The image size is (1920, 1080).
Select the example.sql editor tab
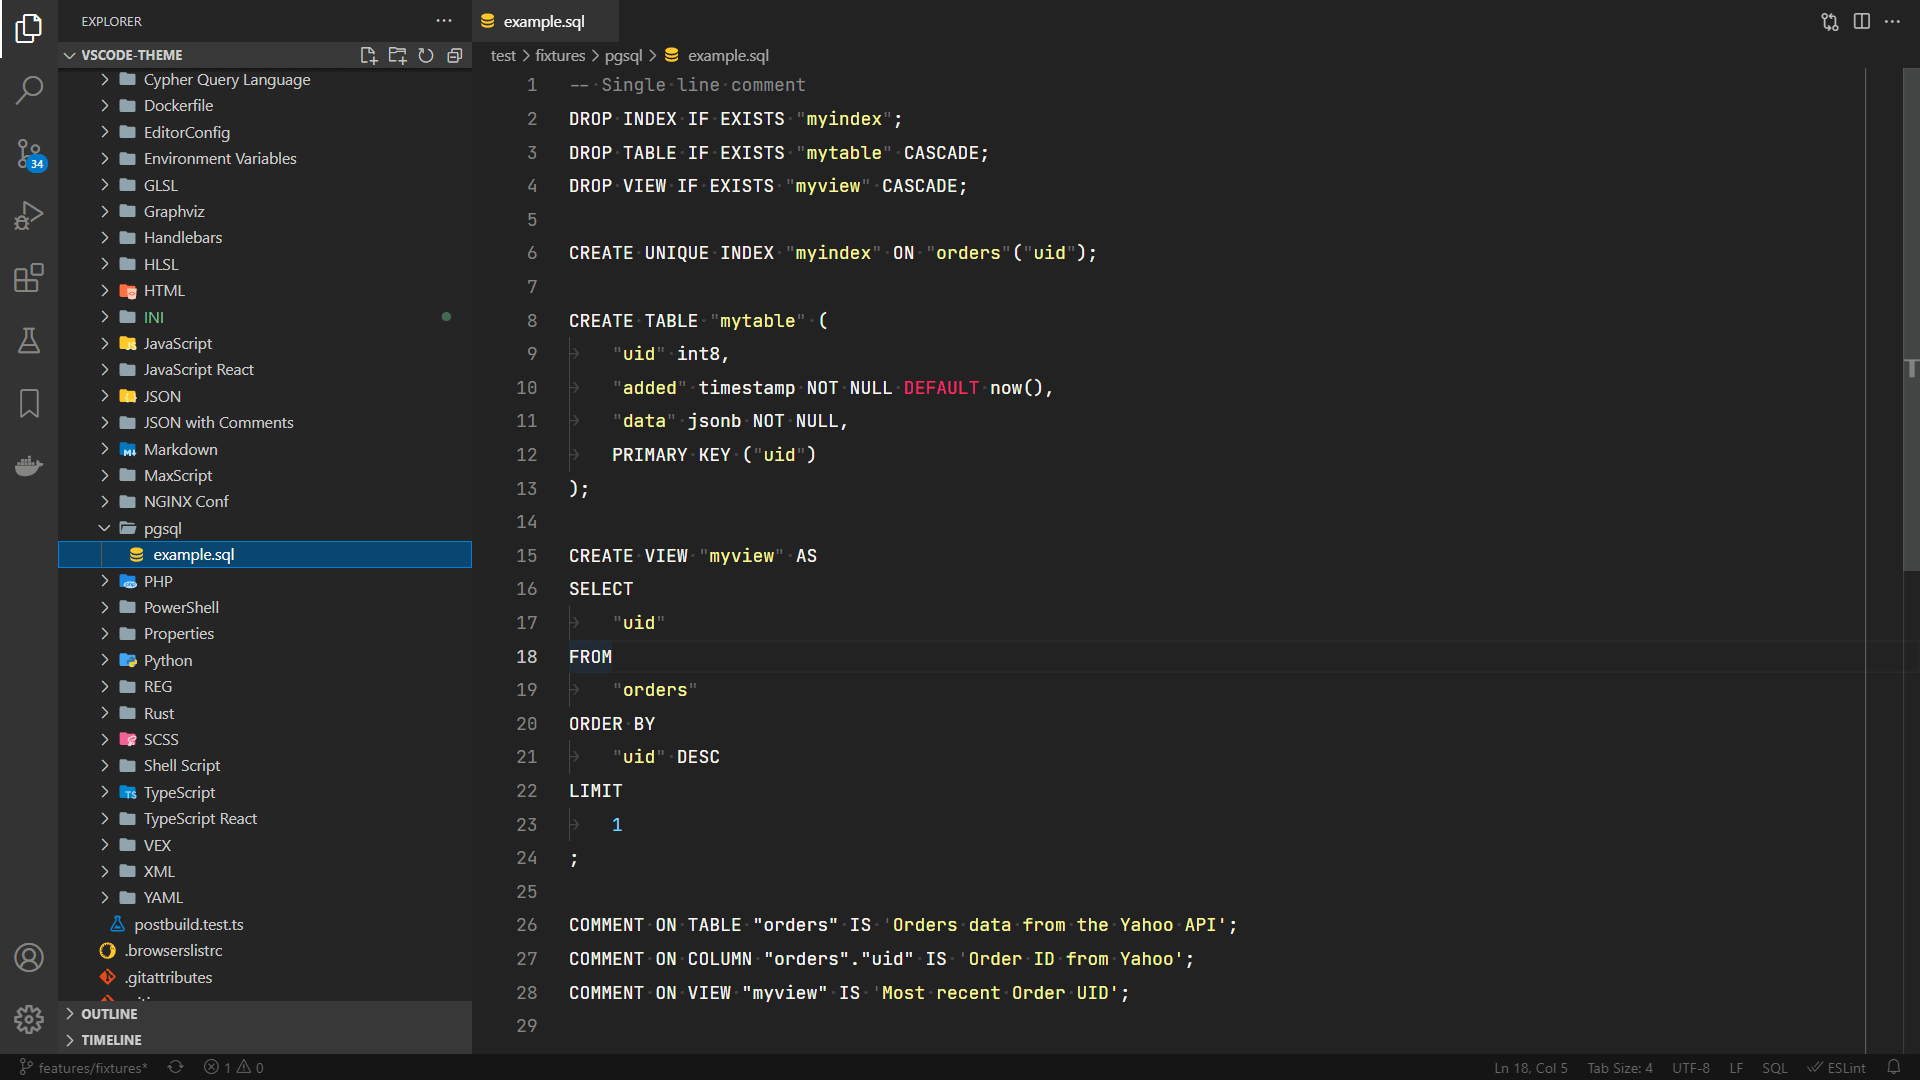(543, 21)
